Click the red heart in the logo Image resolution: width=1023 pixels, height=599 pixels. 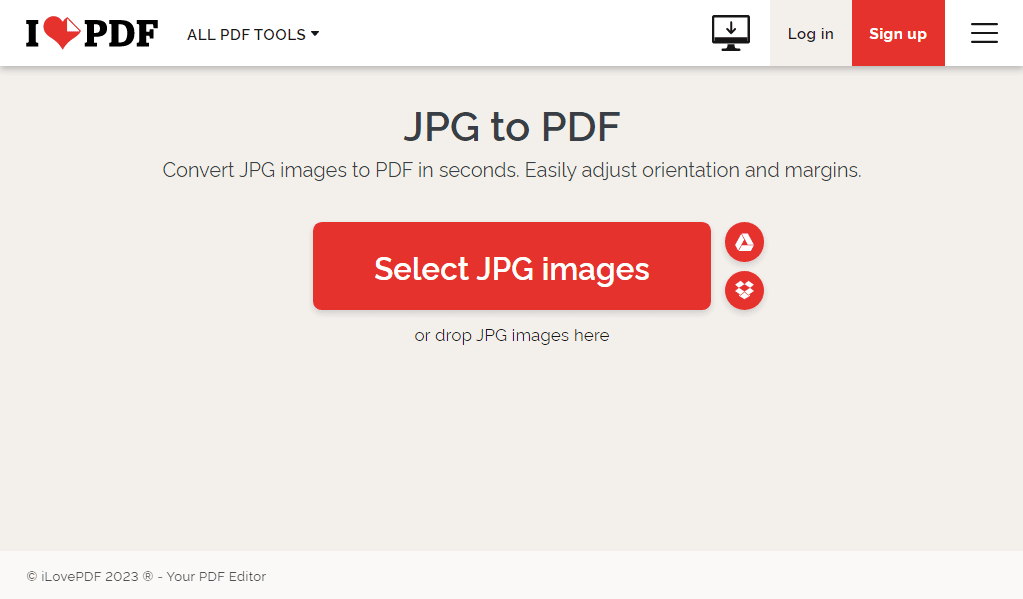pos(63,33)
